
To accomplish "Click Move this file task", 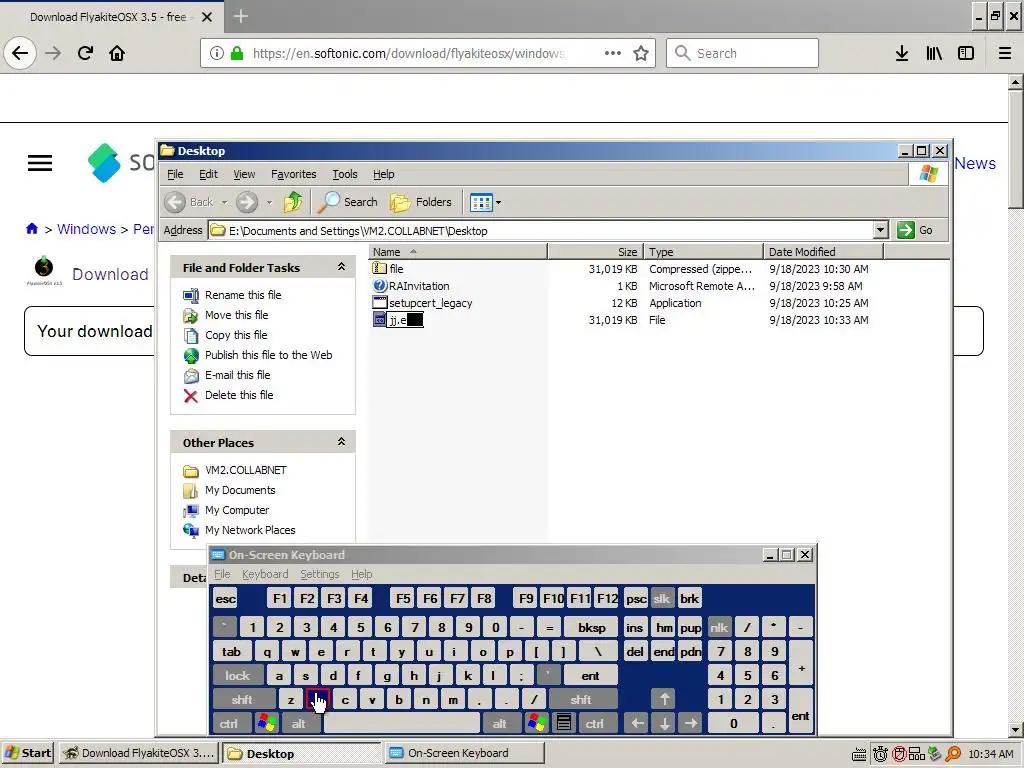I will click(236, 315).
